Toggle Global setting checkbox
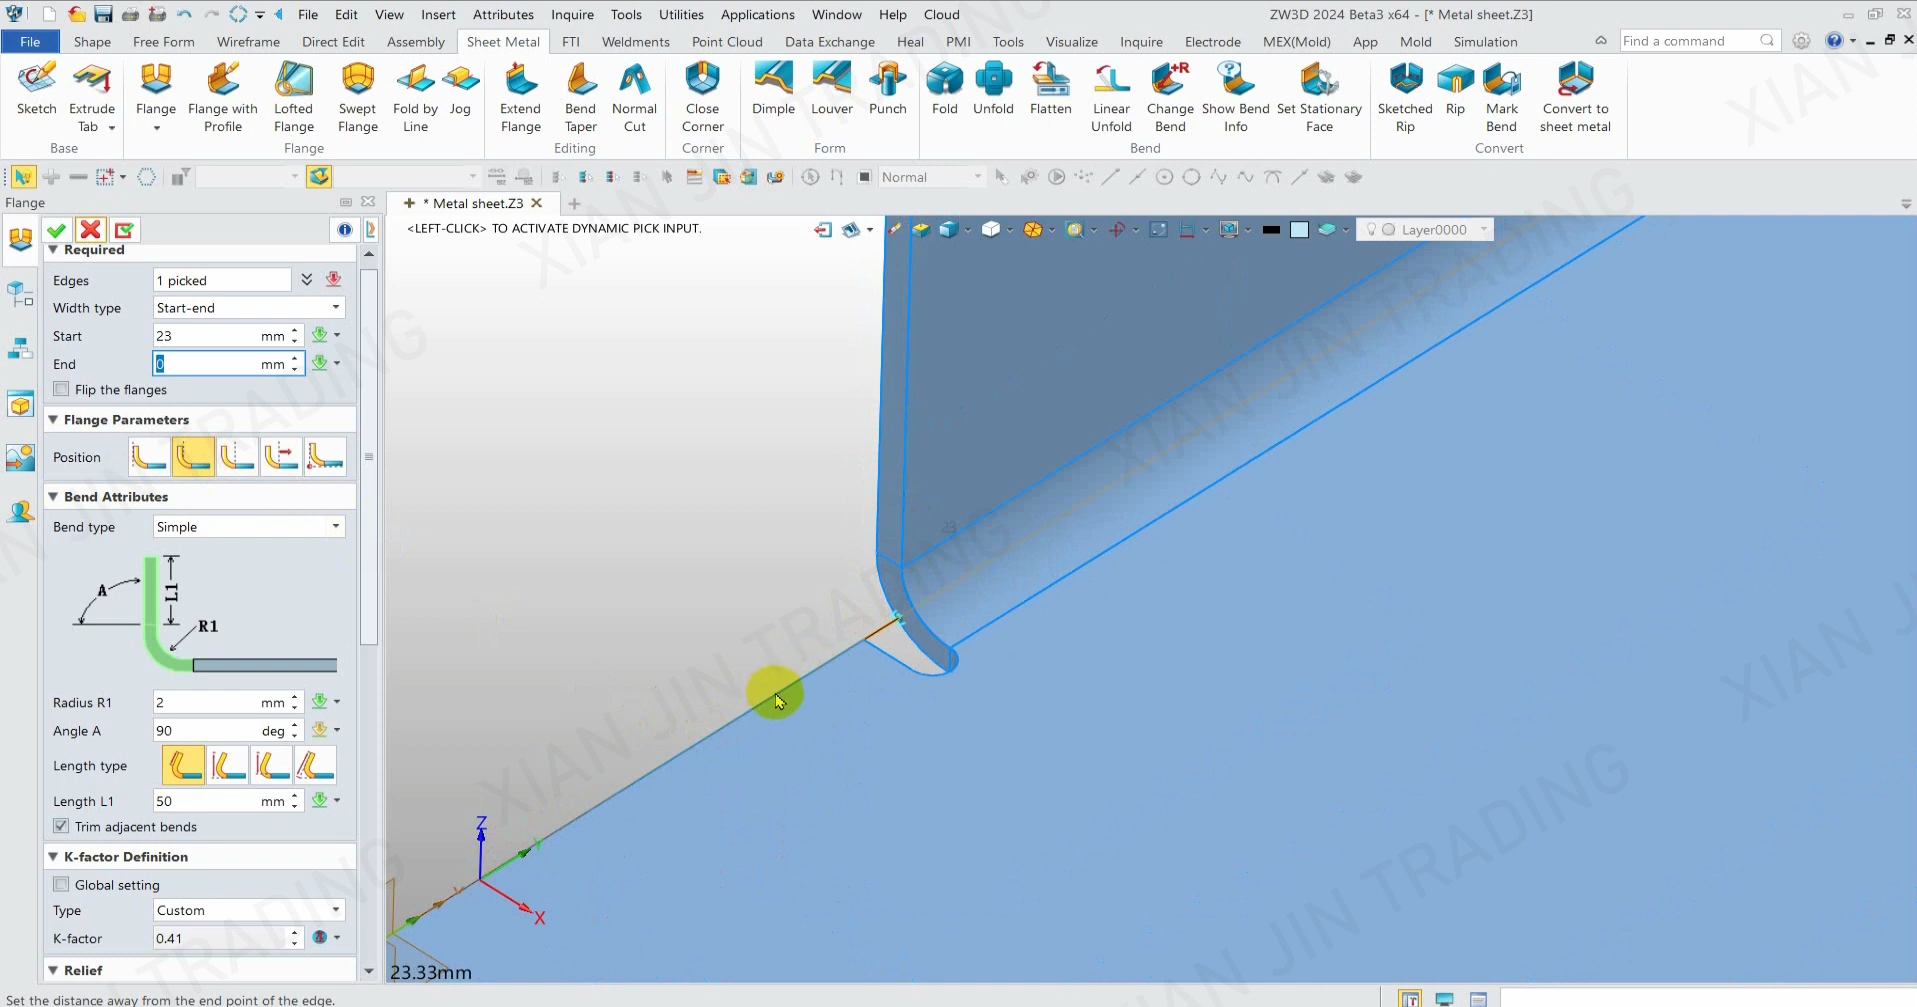Image resolution: width=1917 pixels, height=1007 pixels. pos(62,884)
